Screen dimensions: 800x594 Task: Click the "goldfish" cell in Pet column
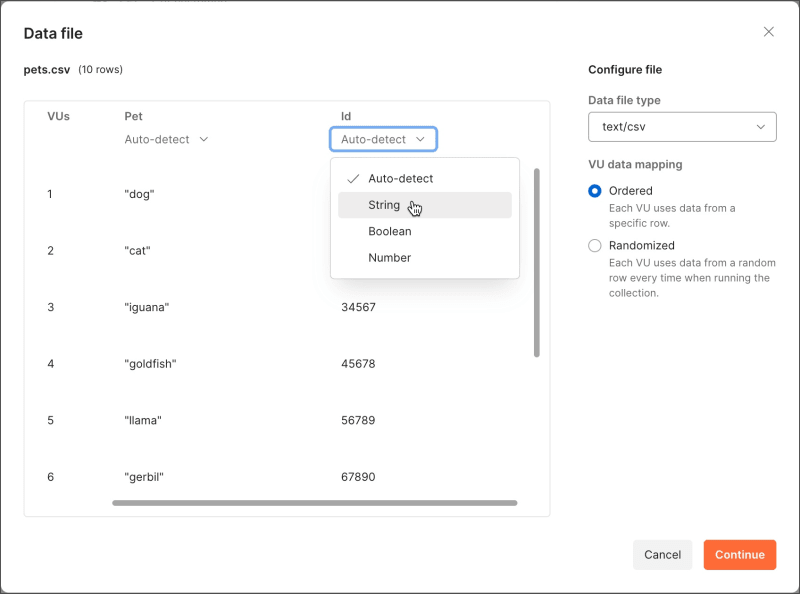coord(150,364)
